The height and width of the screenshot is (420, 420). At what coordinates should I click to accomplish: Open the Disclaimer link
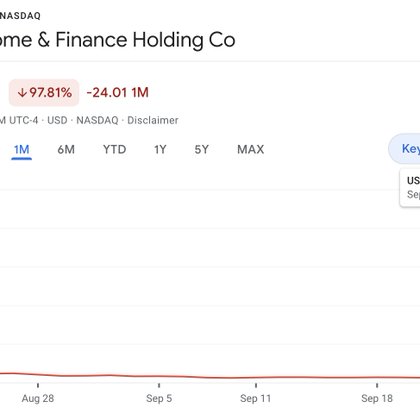click(153, 120)
